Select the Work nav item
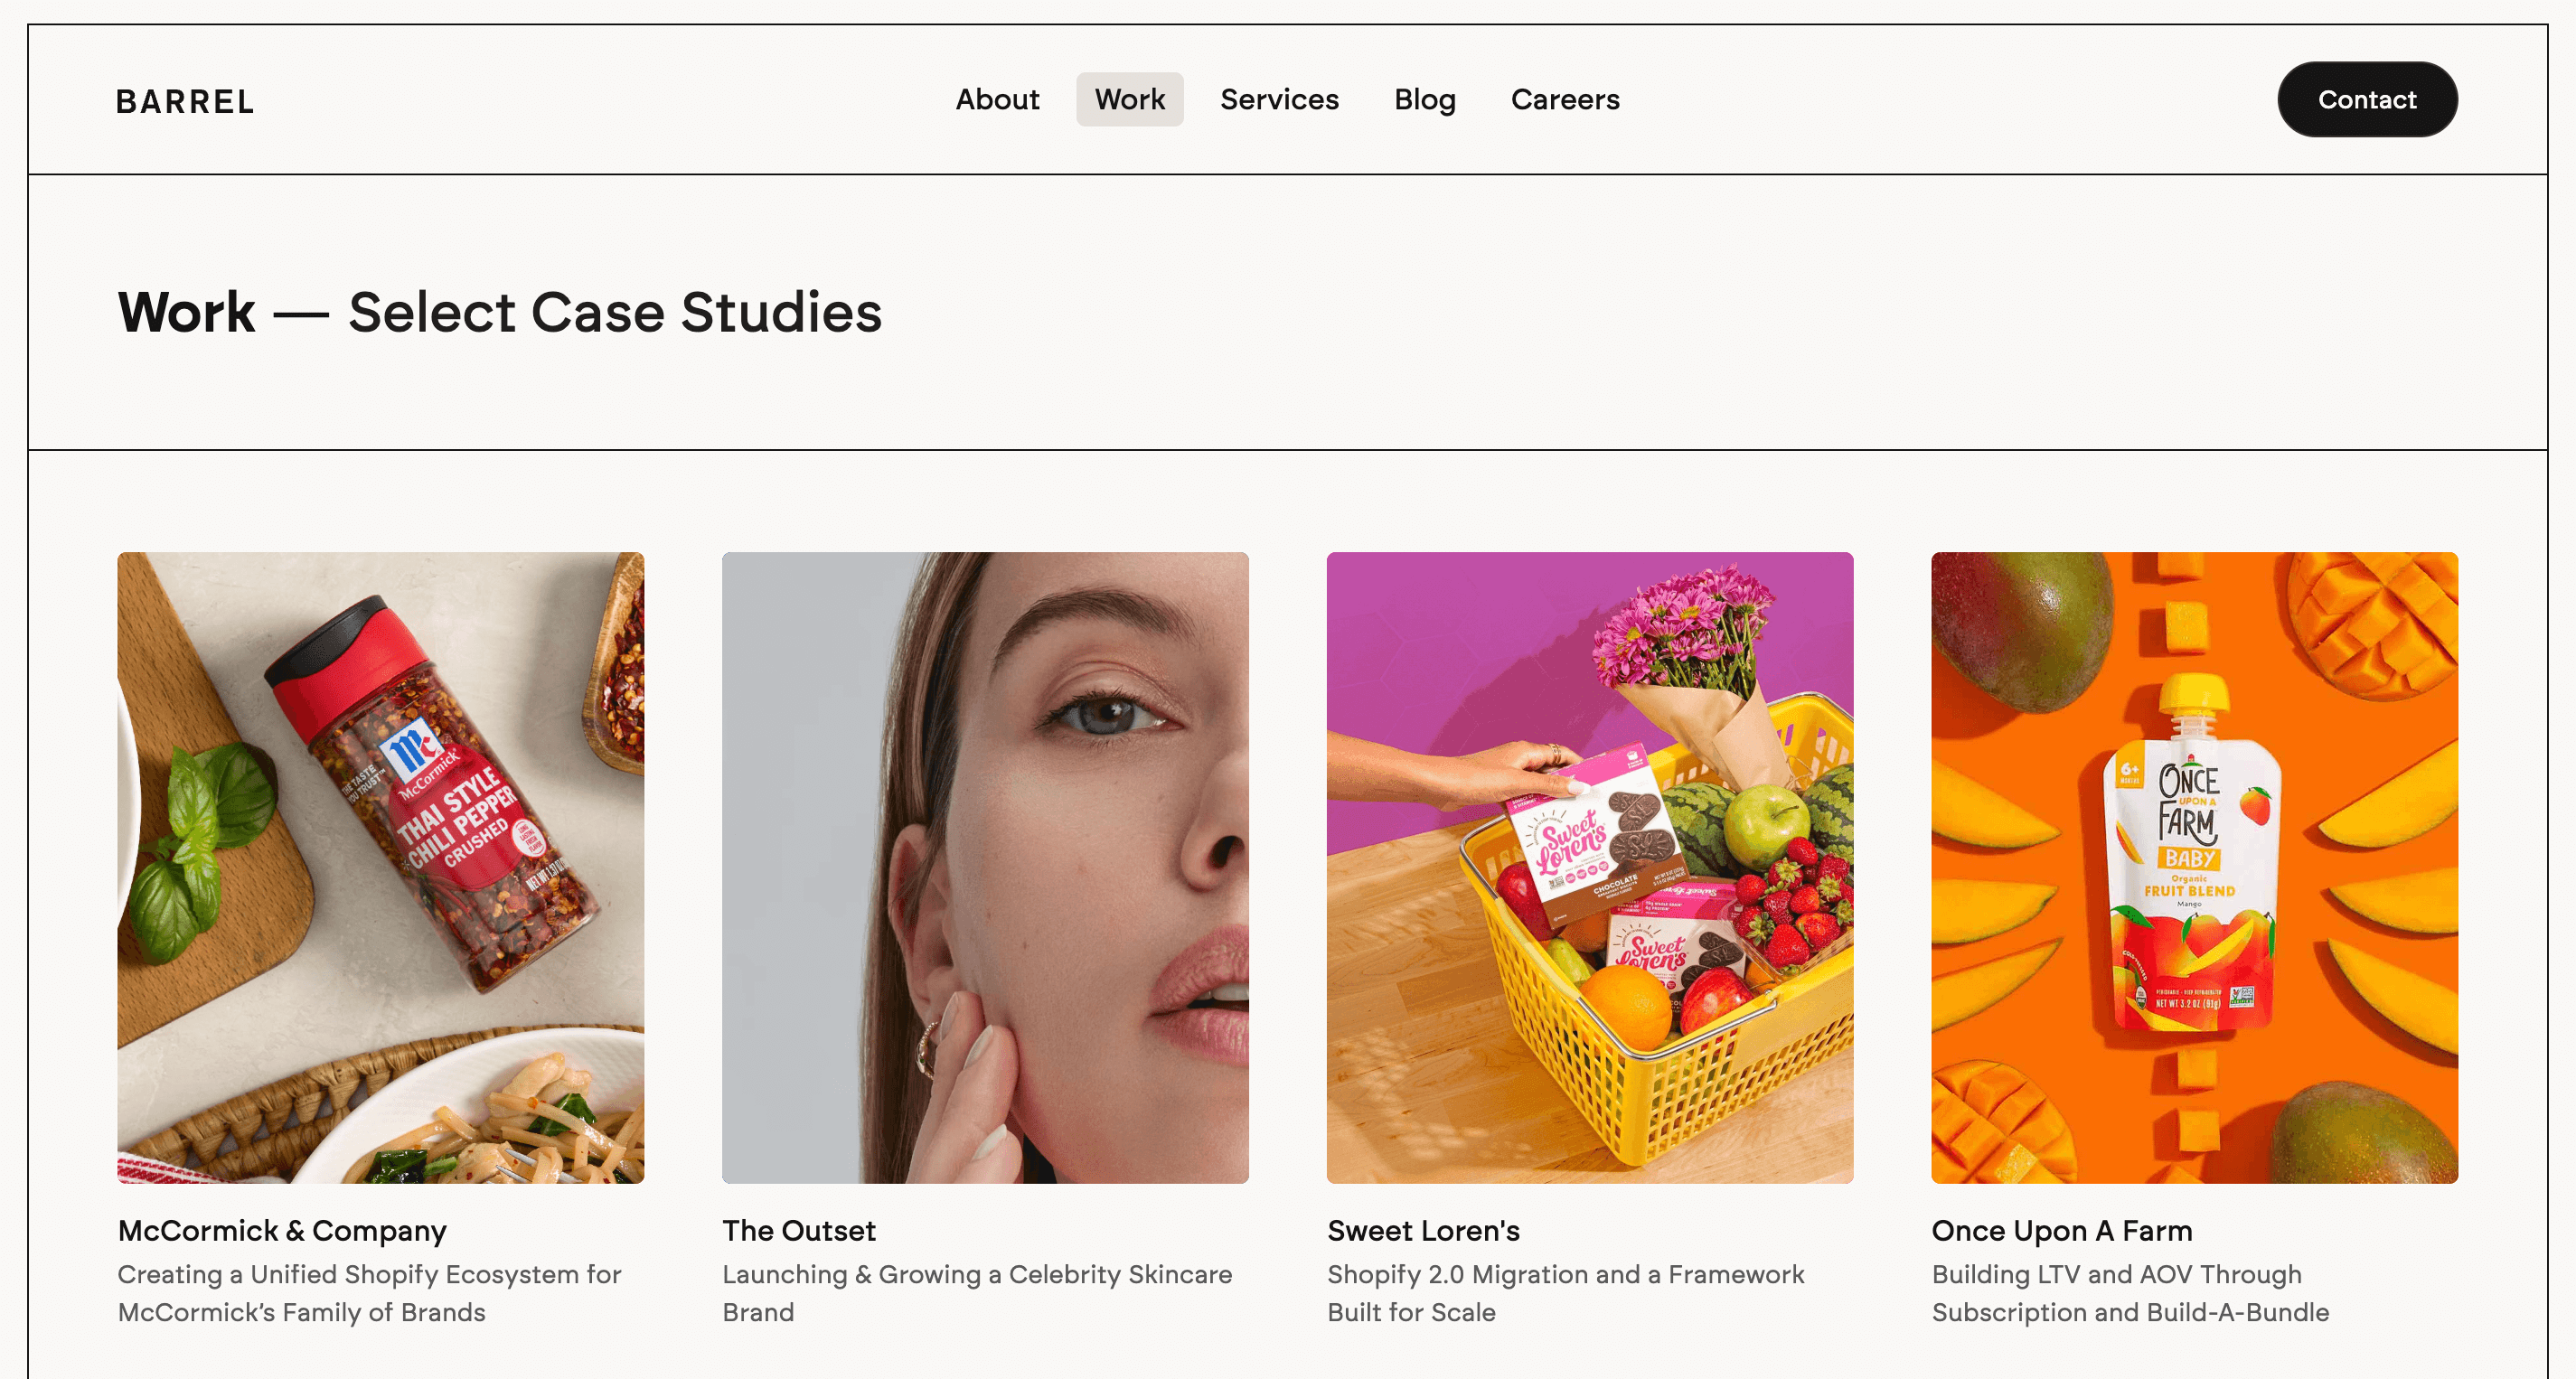2576x1379 pixels. pyautogui.click(x=1129, y=99)
